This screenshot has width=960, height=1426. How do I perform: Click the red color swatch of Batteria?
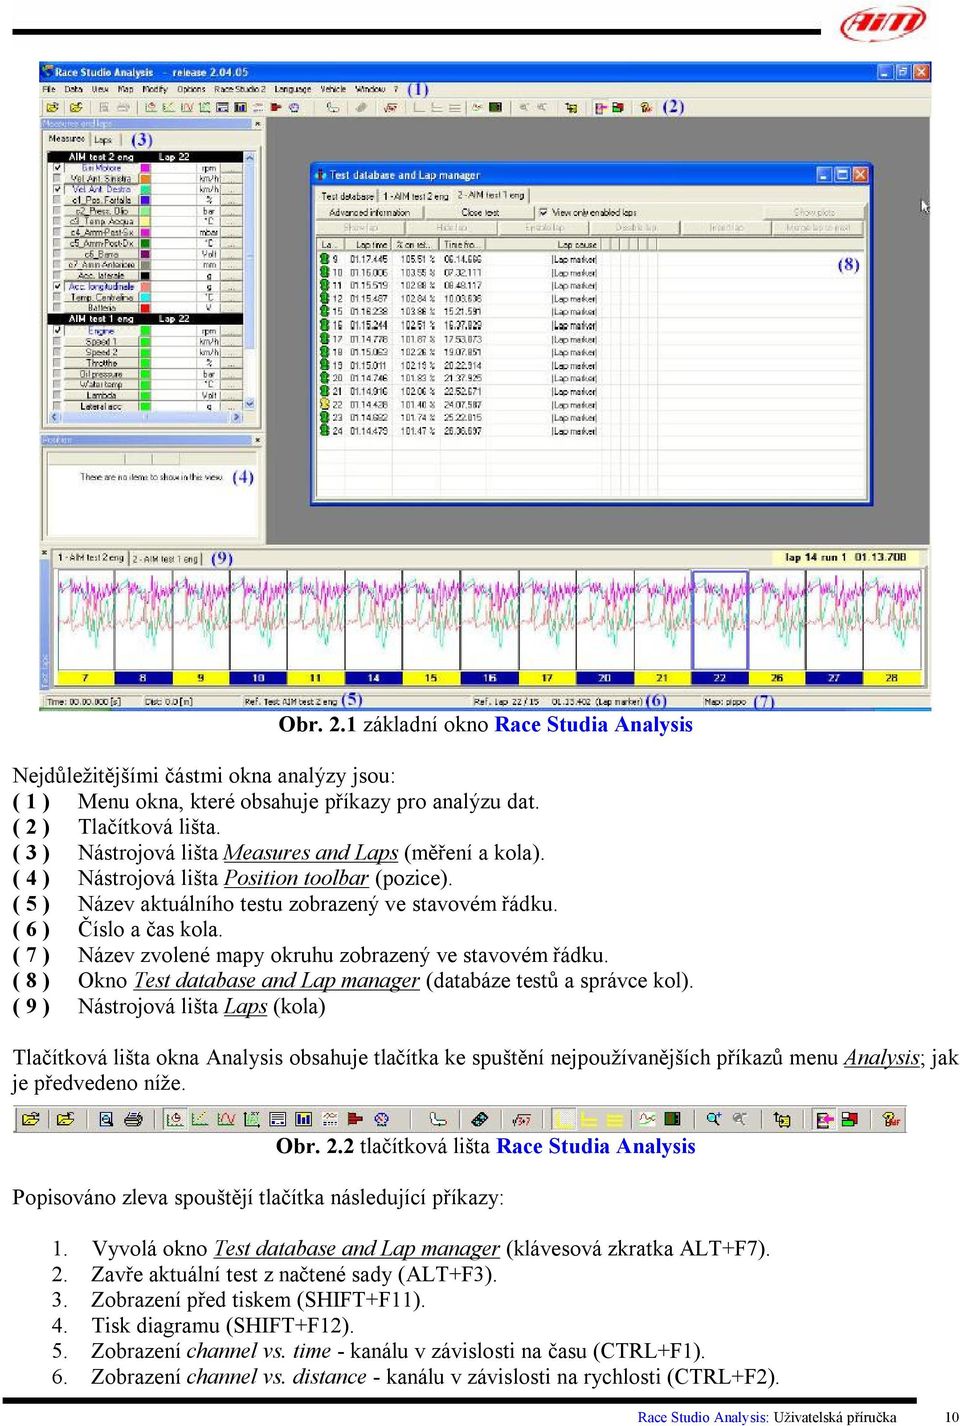145,308
